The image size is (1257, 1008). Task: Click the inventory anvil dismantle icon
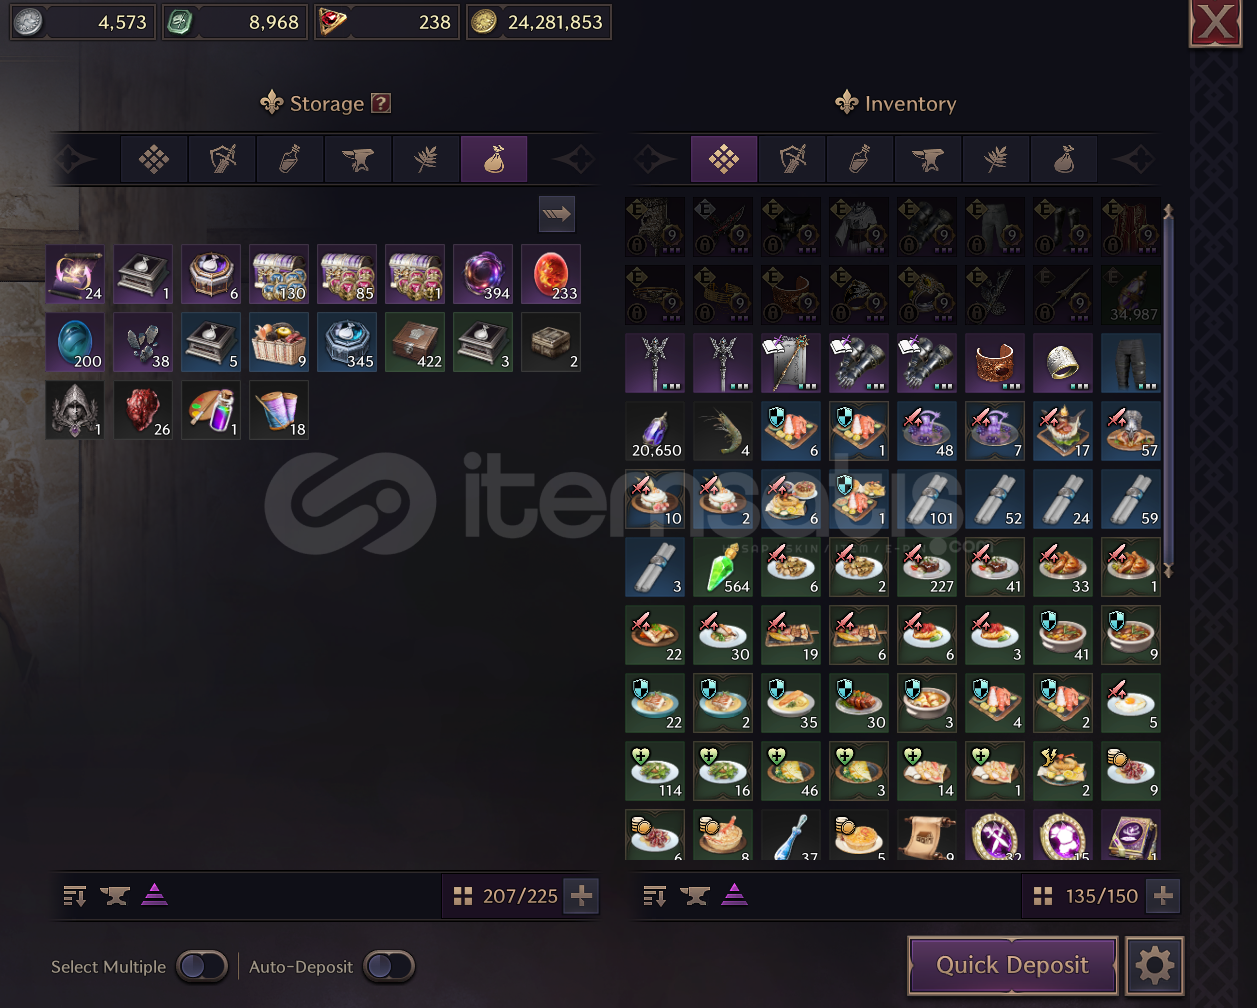[x=695, y=896]
